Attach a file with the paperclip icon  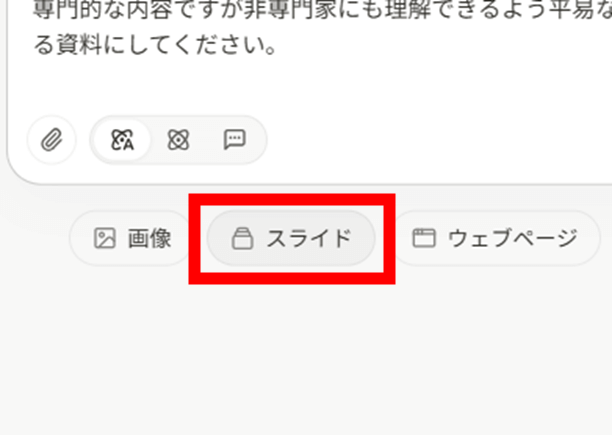pyautogui.click(x=52, y=140)
